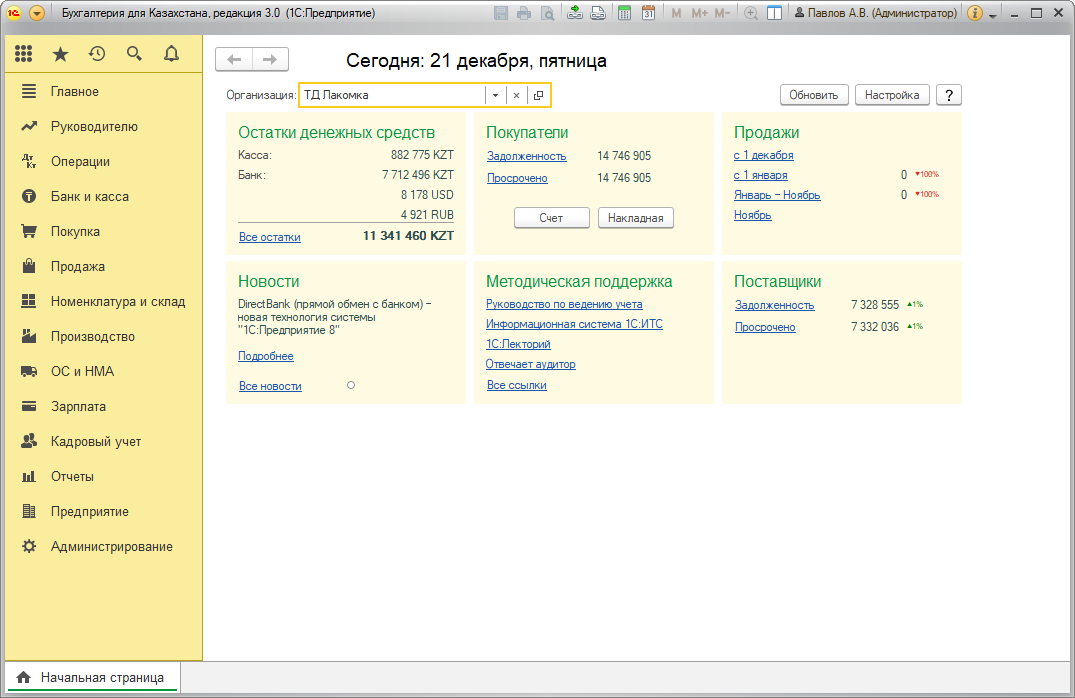Open the main menu orange dropdown button
1075x698 pixels.
click(37, 13)
